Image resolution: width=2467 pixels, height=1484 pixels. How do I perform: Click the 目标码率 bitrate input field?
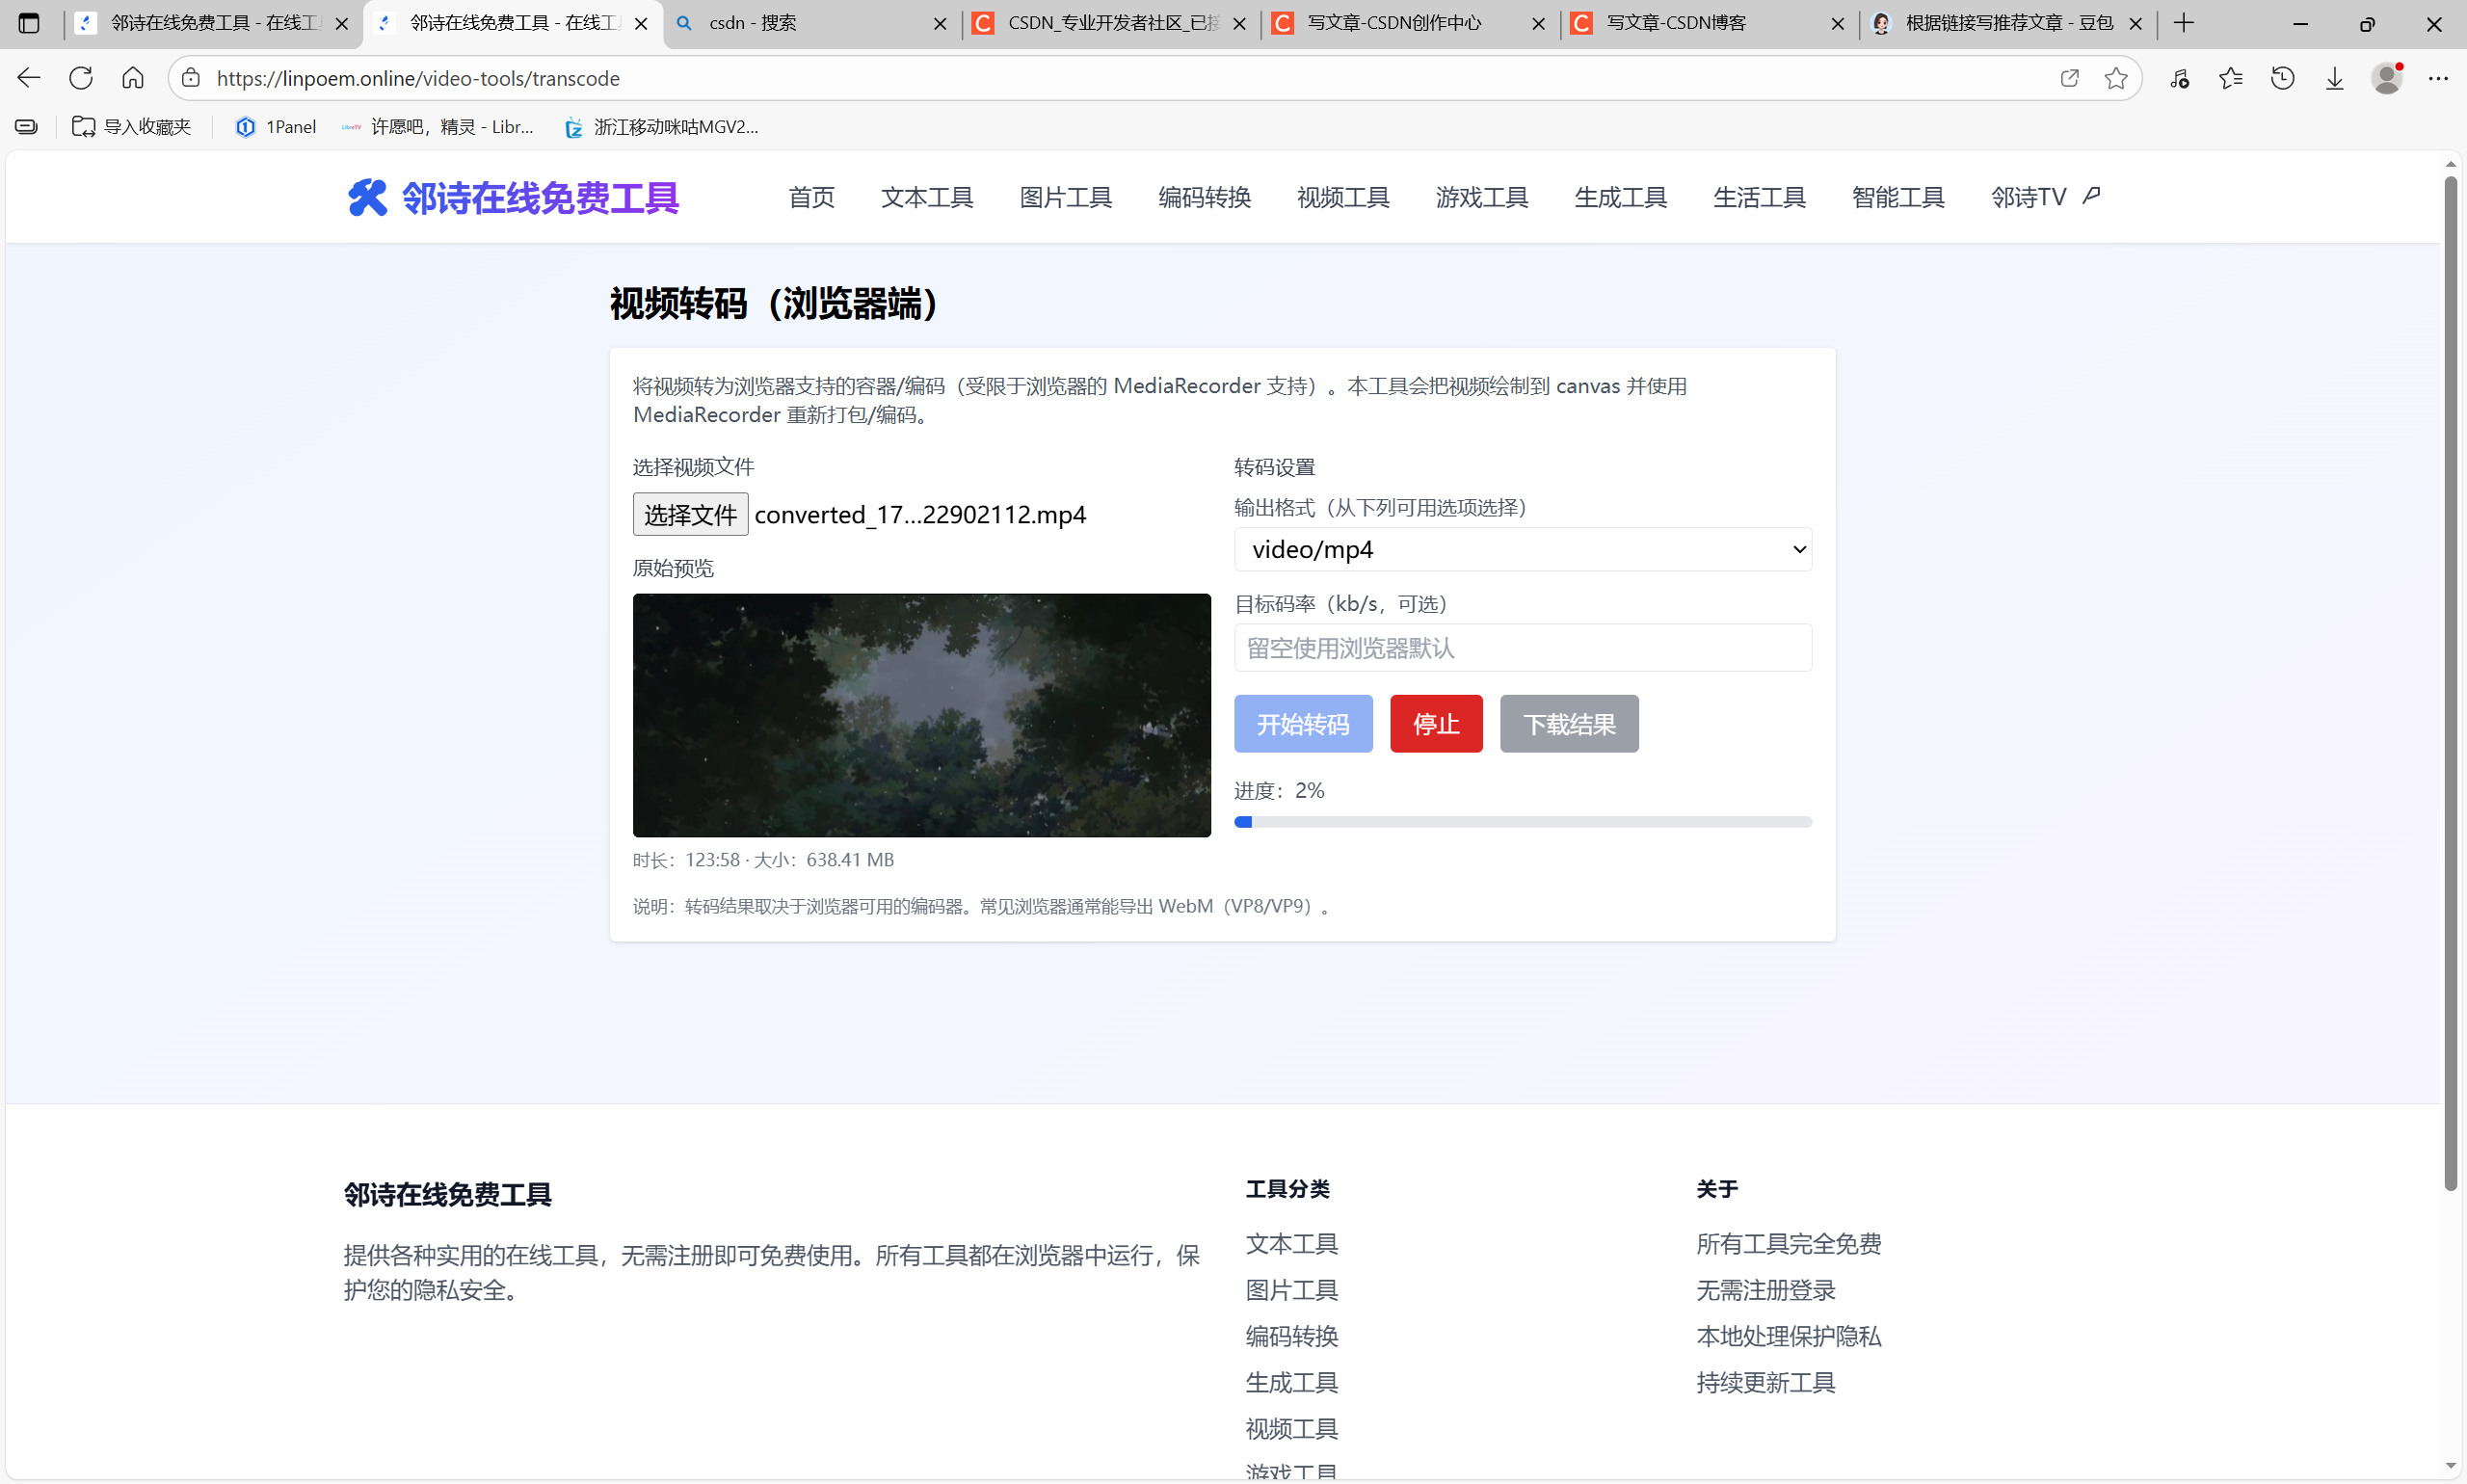click(1521, 647)
